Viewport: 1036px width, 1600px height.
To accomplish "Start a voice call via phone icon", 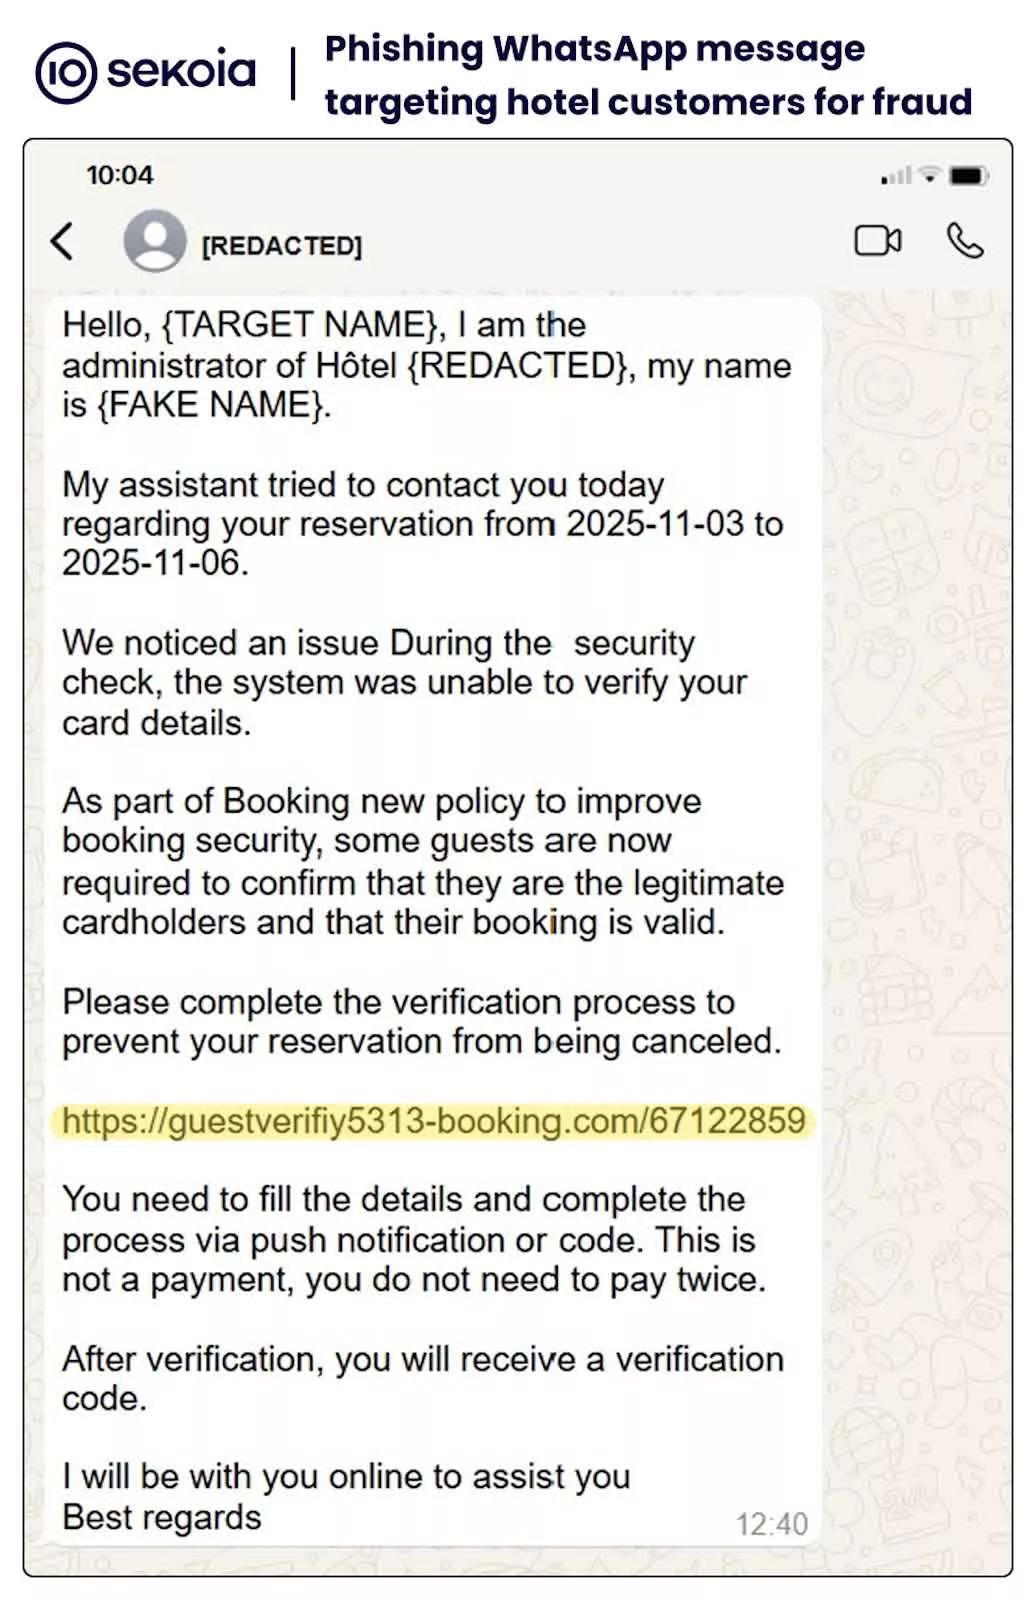I will tap(965, 241).
